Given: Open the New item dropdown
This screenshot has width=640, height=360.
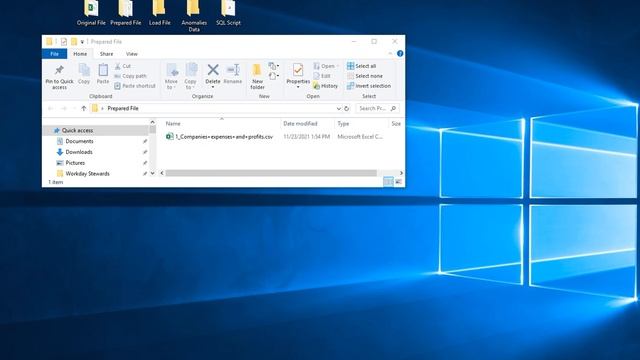Looking at the screenshot, I should 273,66.
